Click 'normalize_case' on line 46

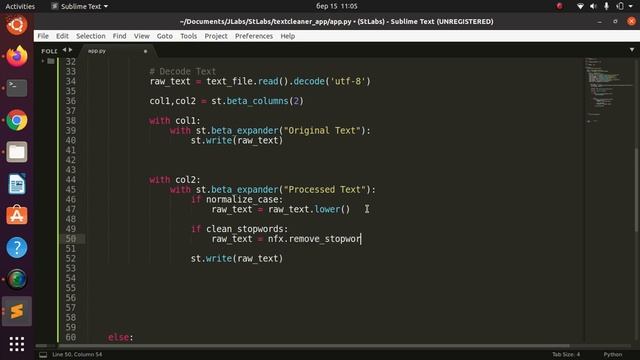coord(242,200)
